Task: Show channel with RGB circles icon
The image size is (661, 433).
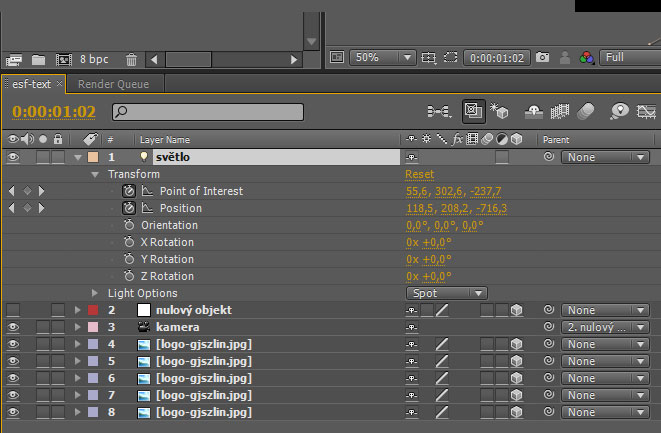Action: [x=586, y=57]
